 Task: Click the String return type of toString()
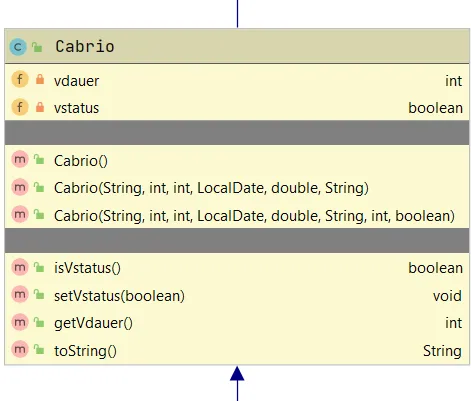point(442,351)
